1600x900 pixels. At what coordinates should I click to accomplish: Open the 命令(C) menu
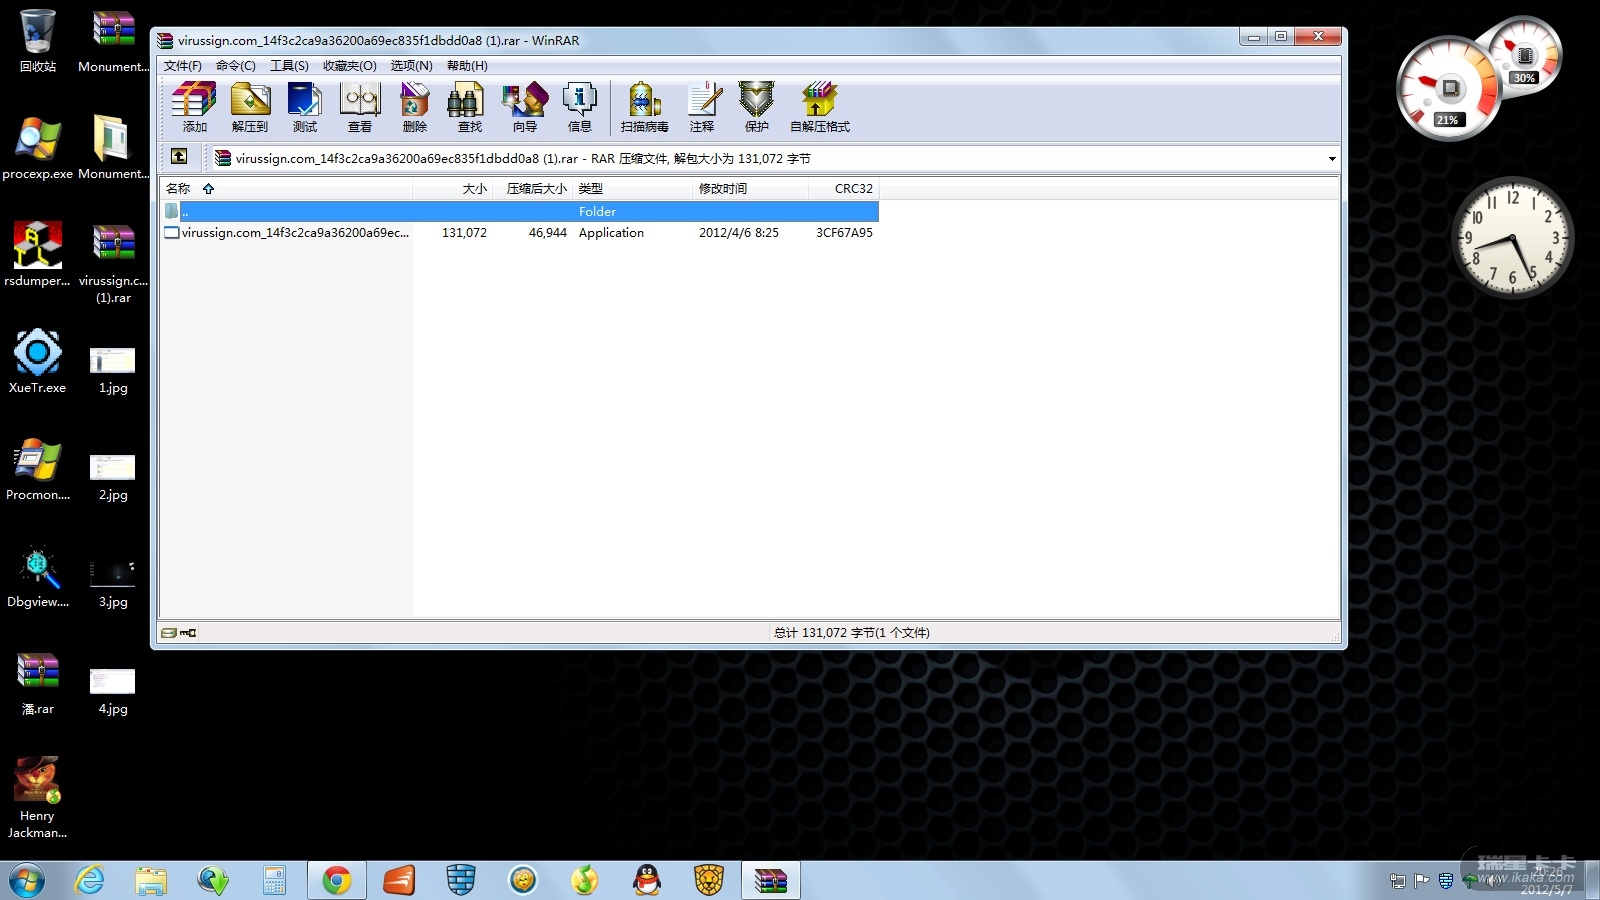pyautogui.click(x=236, y=66)
